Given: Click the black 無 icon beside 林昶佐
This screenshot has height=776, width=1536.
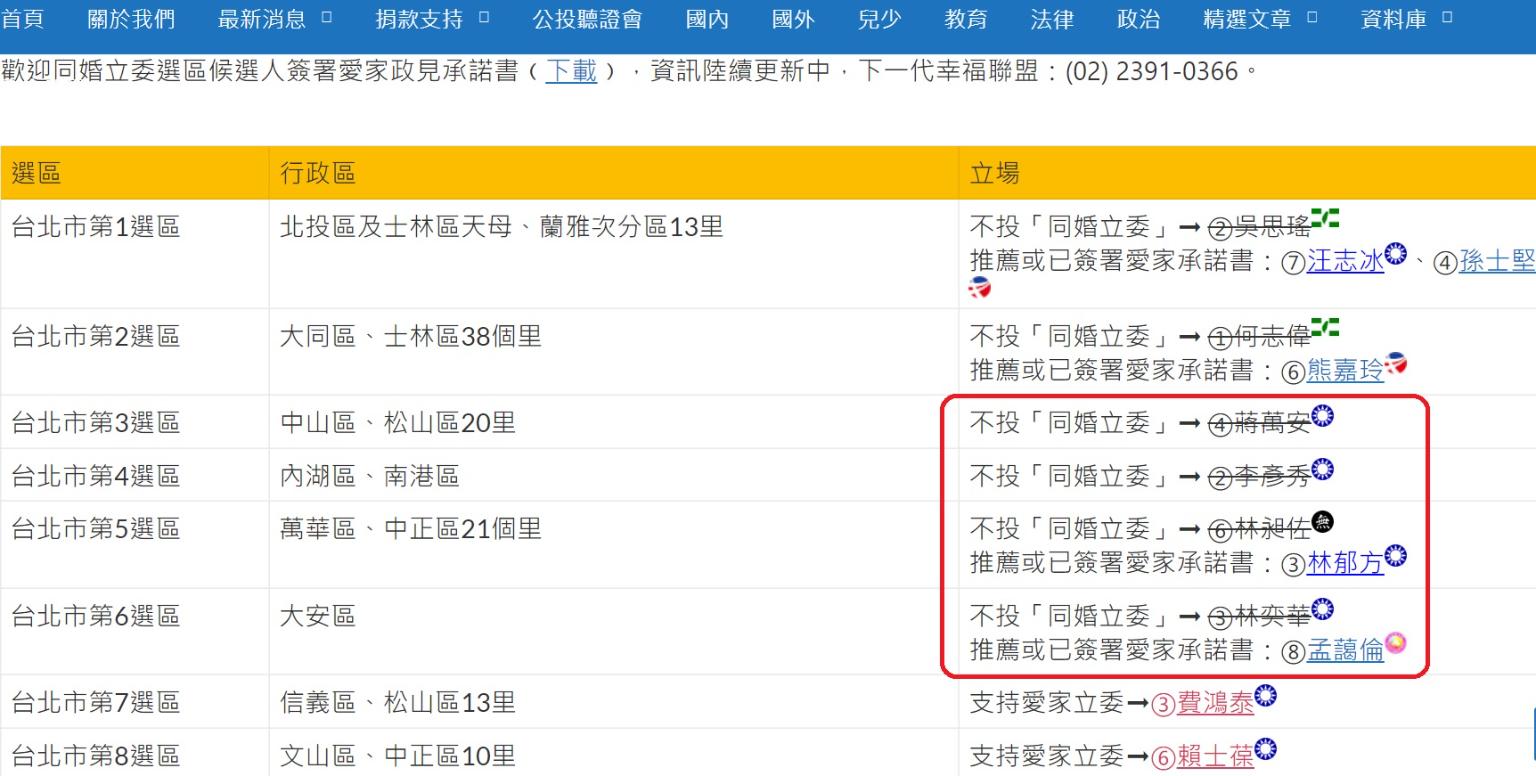Looking at the screenshot, I should click(1322, 520).
